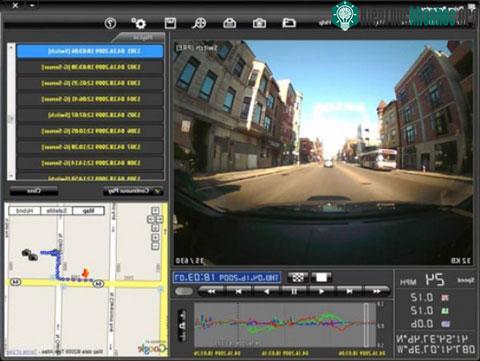Click the checkered pattern button beside the time display
The width and height of the screenshot is (480, 361).
(298, 277)
